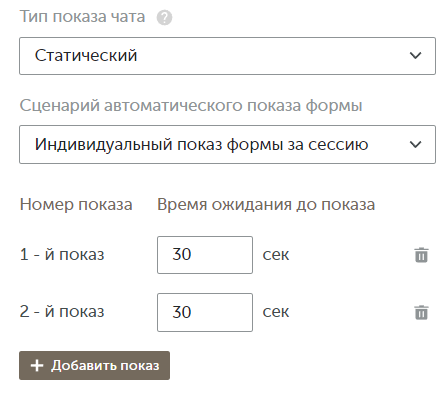447x399 pixels.
Task: Click the сек unit in first row
Action: [x=276, y=255]
